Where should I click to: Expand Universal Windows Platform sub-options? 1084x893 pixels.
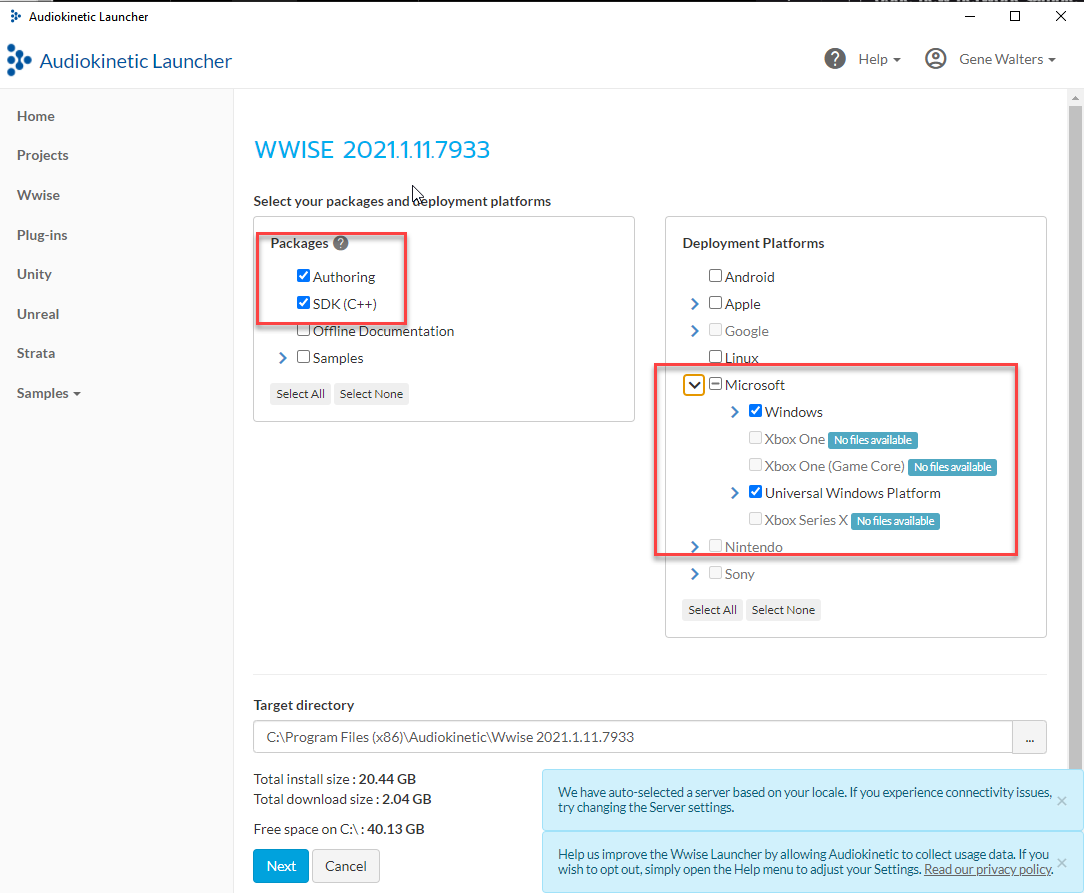point(735,493)
